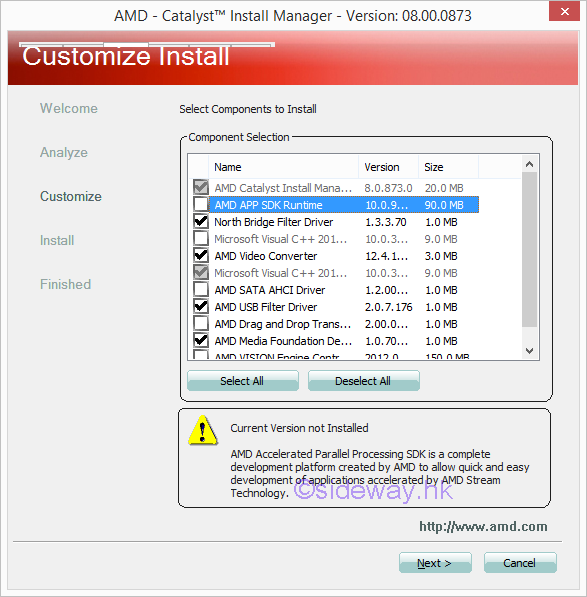Check AMD Drag and Drop Transcoding box
This screenshot has width=587, height=597.
(x=201, y=324)
